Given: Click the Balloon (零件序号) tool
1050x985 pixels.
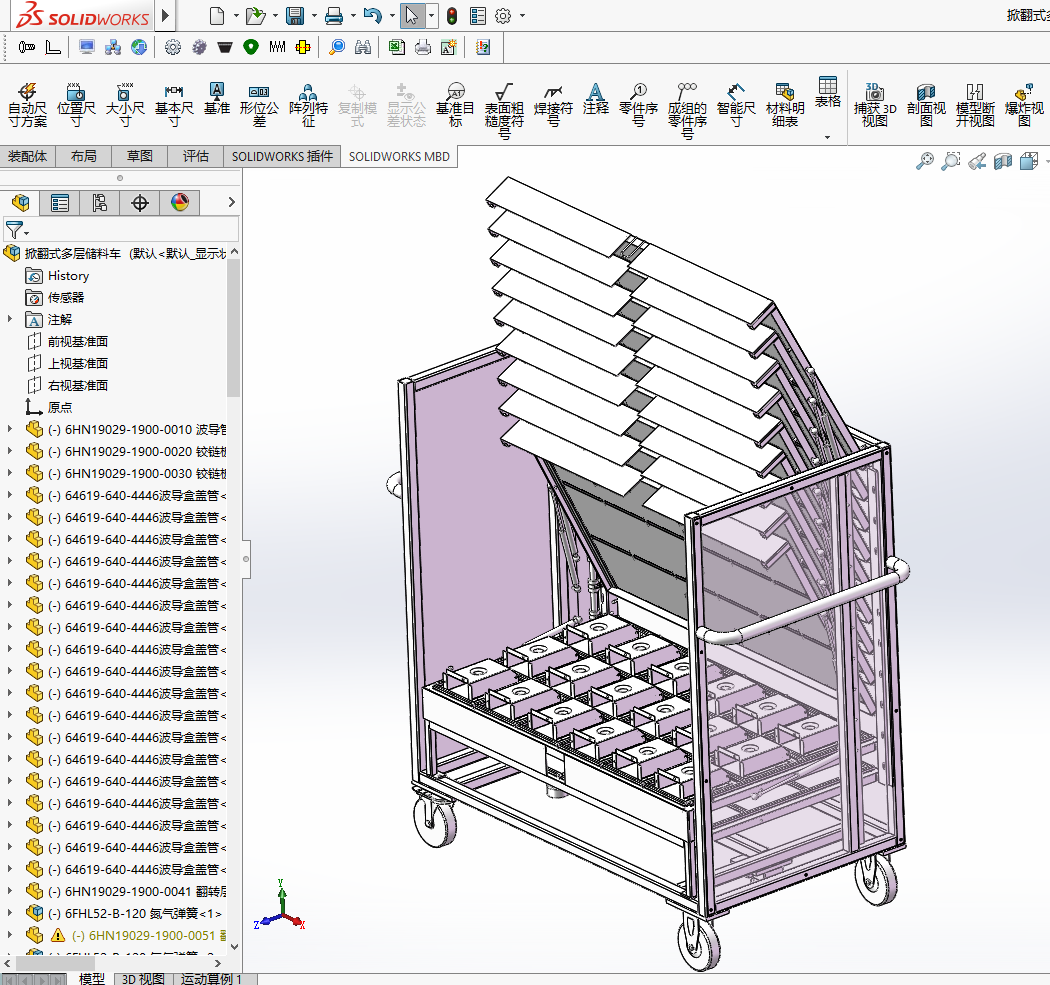Looking at the screenshot, I should (x=638, y=105).
